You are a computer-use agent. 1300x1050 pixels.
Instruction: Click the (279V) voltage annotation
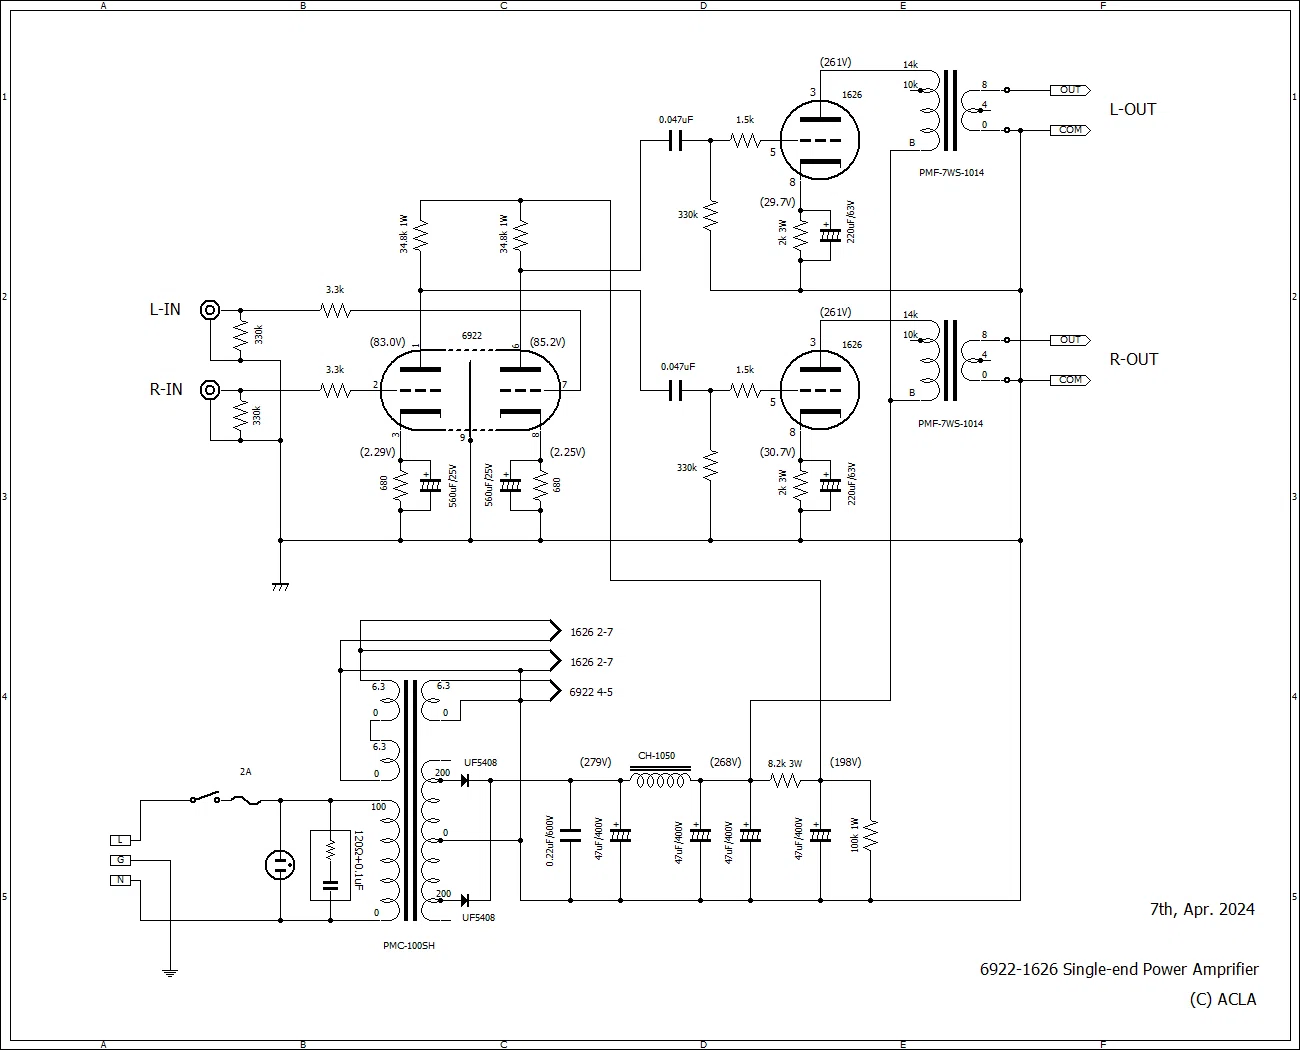tap(595, 762)
